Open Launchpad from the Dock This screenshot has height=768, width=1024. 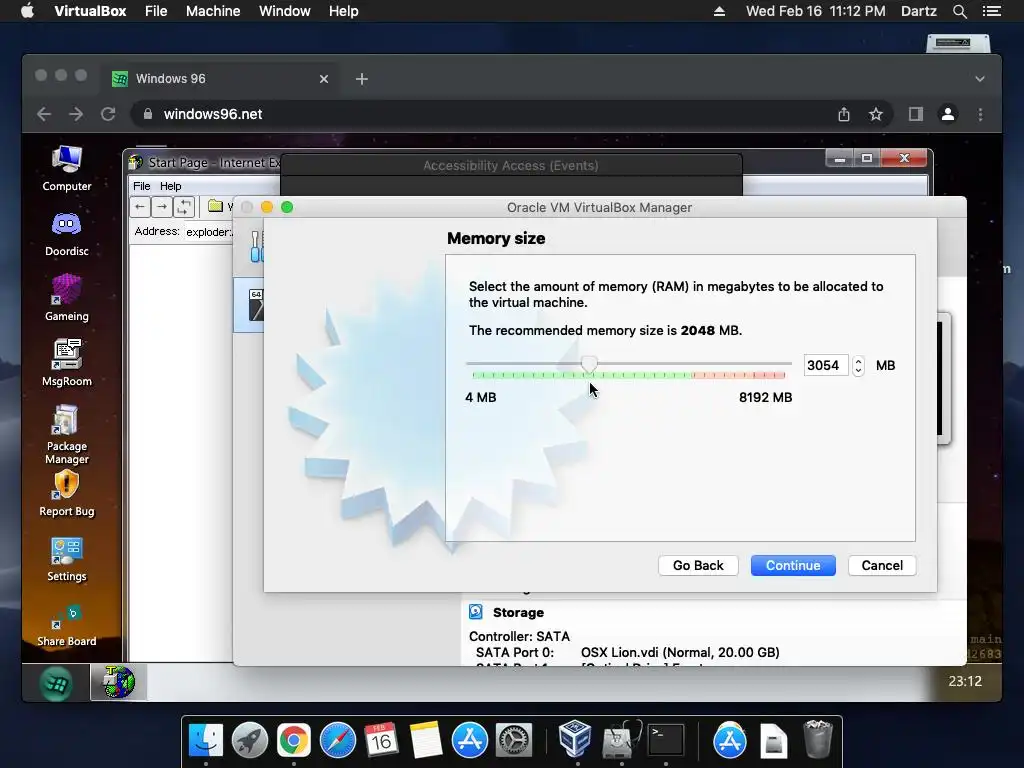pos(249,740)
